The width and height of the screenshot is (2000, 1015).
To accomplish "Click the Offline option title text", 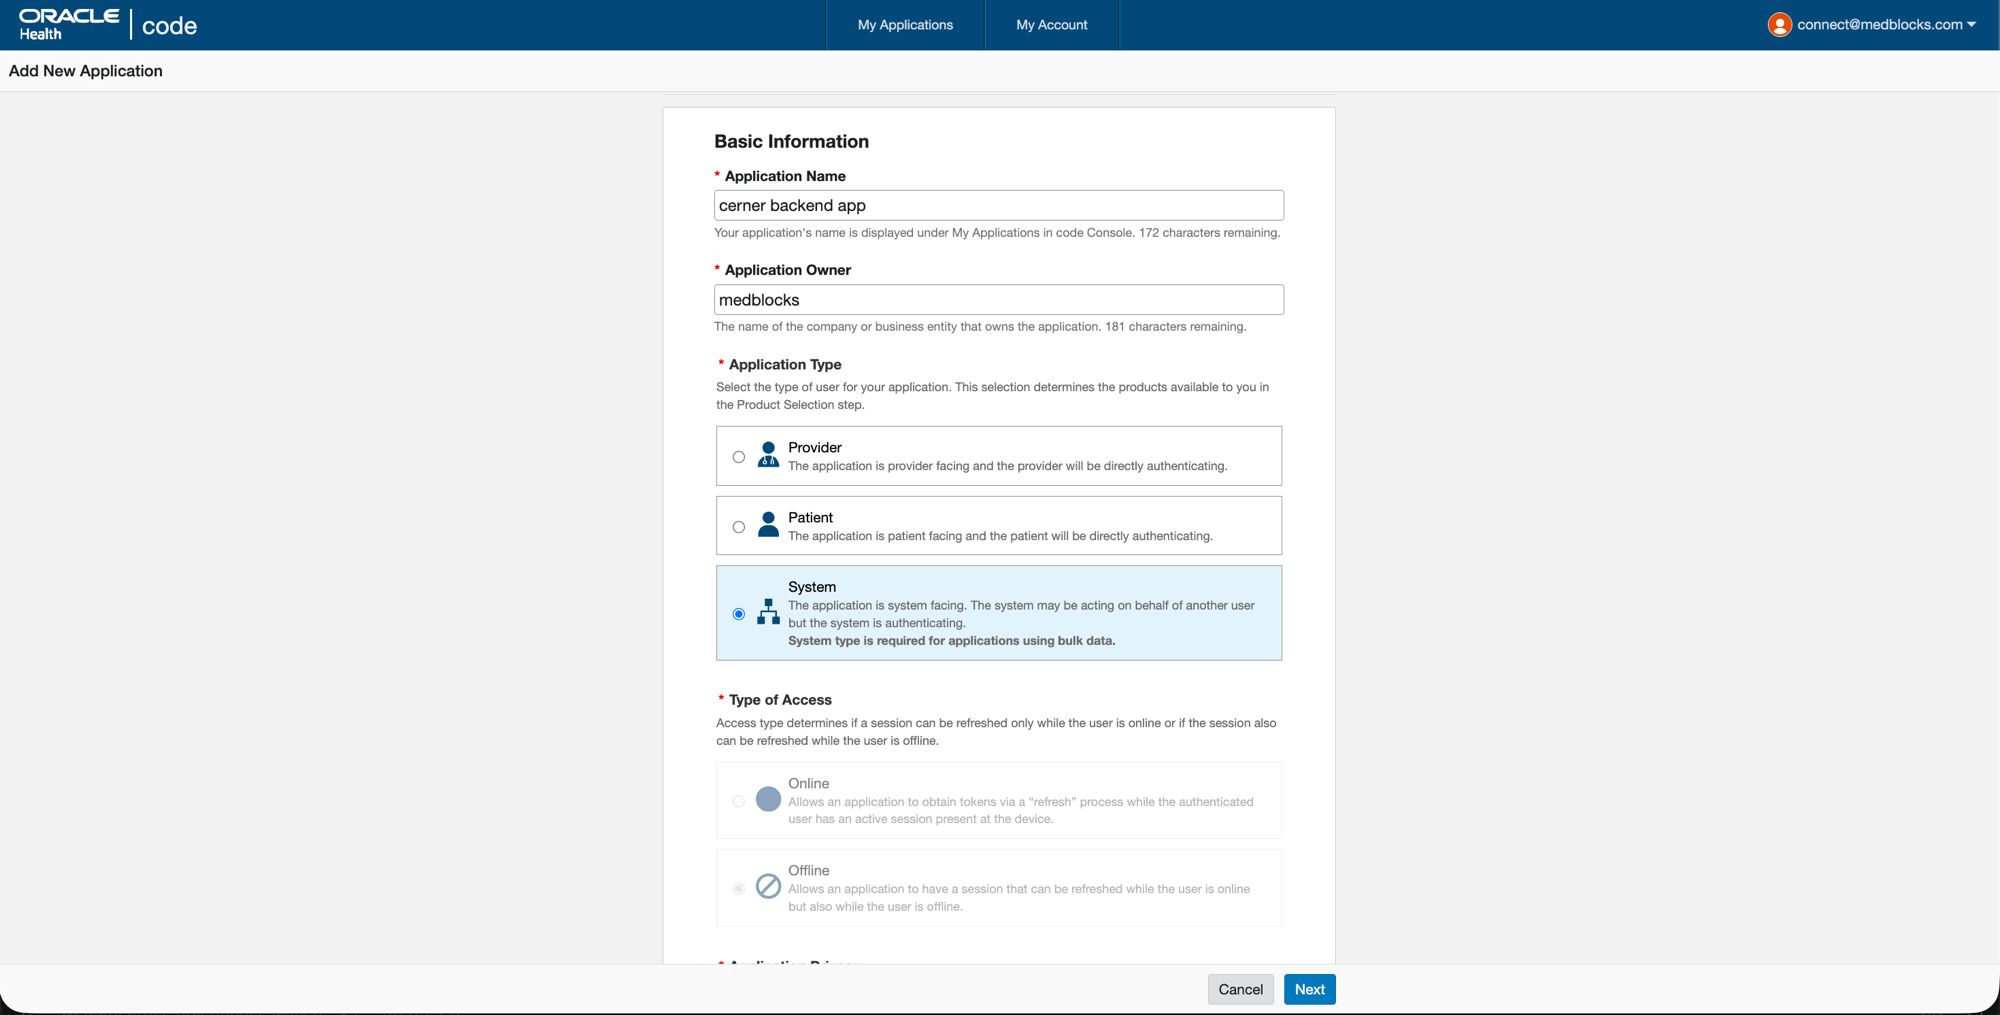I will coord(808,870).
